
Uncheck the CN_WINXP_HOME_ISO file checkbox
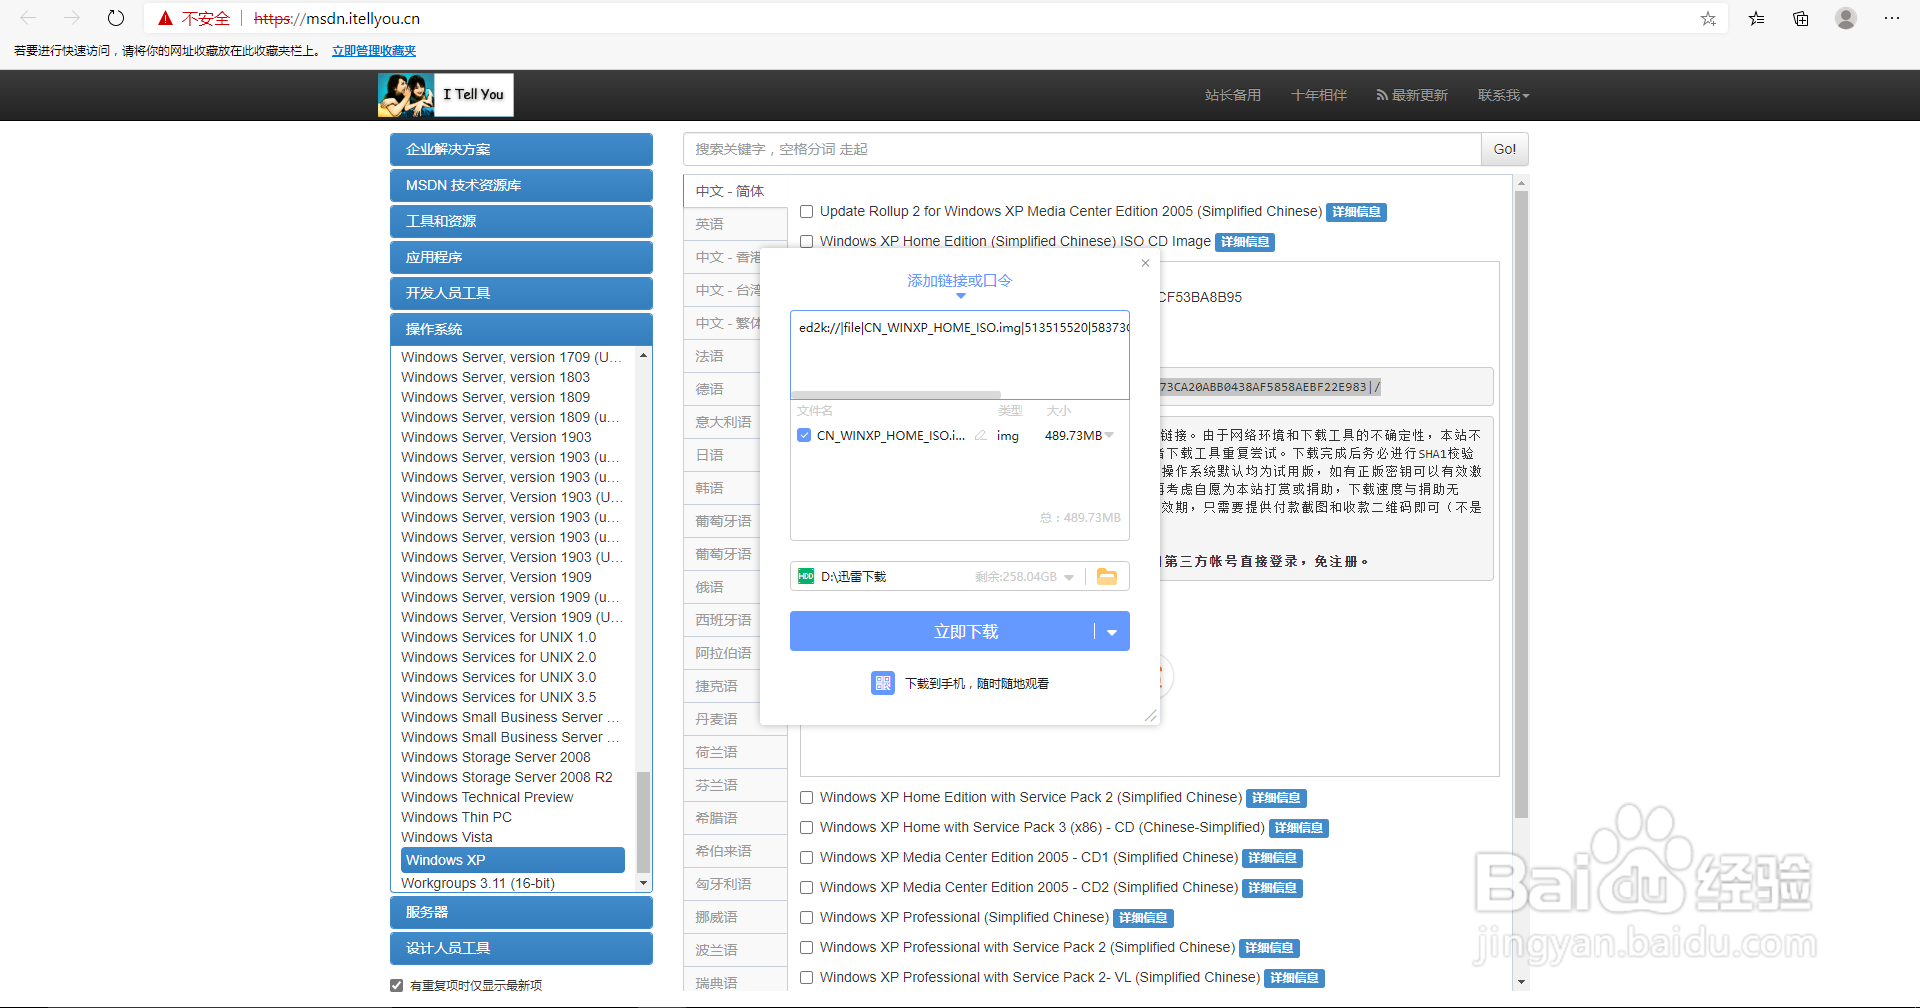[804, 435]
